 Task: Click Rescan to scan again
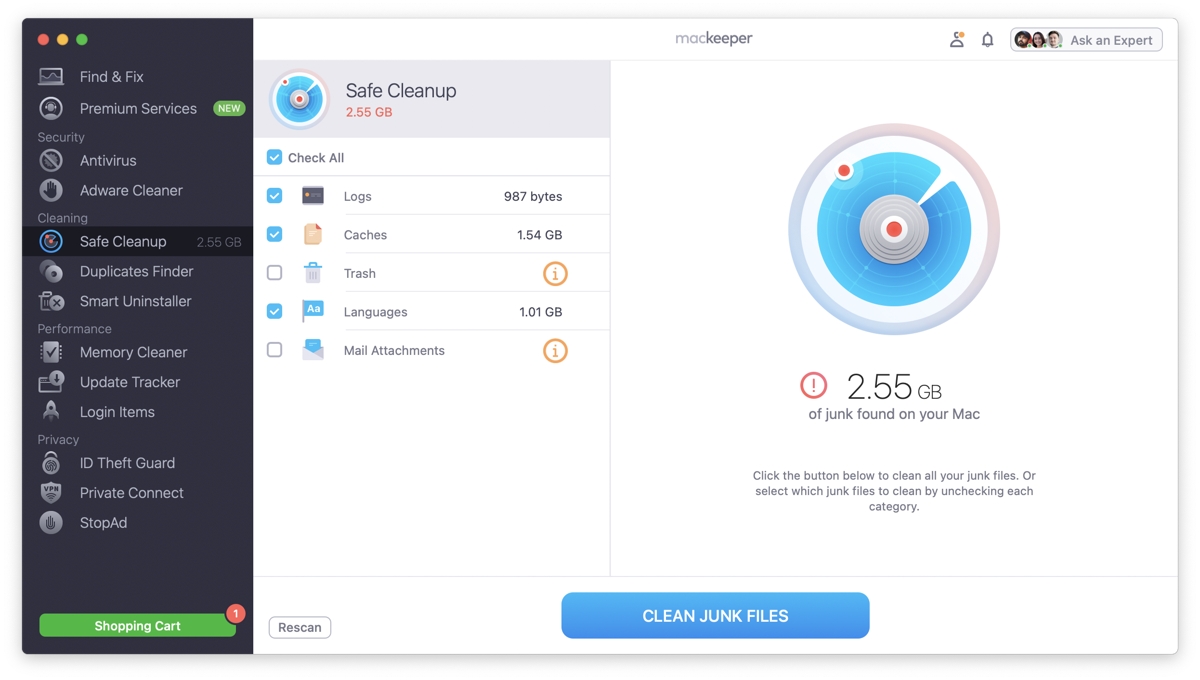point(299,627)
